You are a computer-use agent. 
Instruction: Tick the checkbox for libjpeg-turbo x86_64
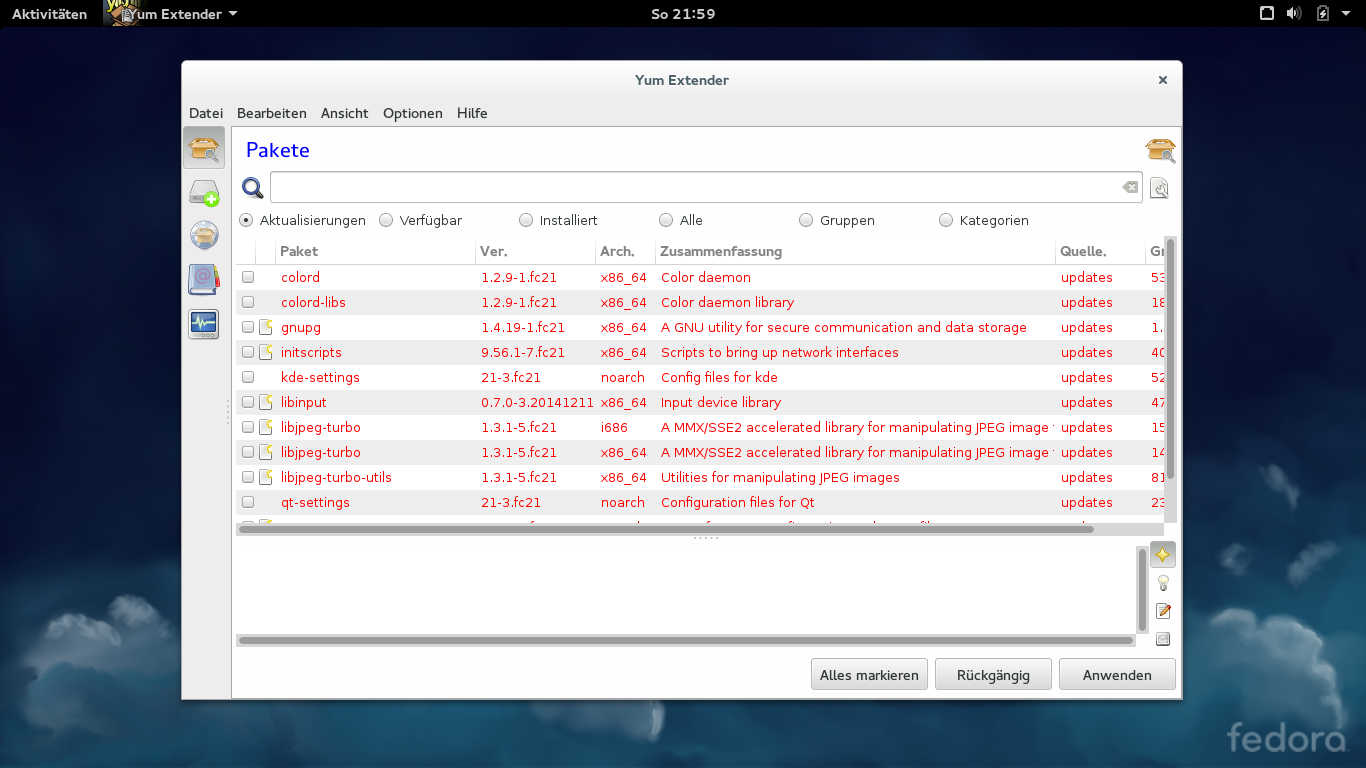click(x=248, y=452)
